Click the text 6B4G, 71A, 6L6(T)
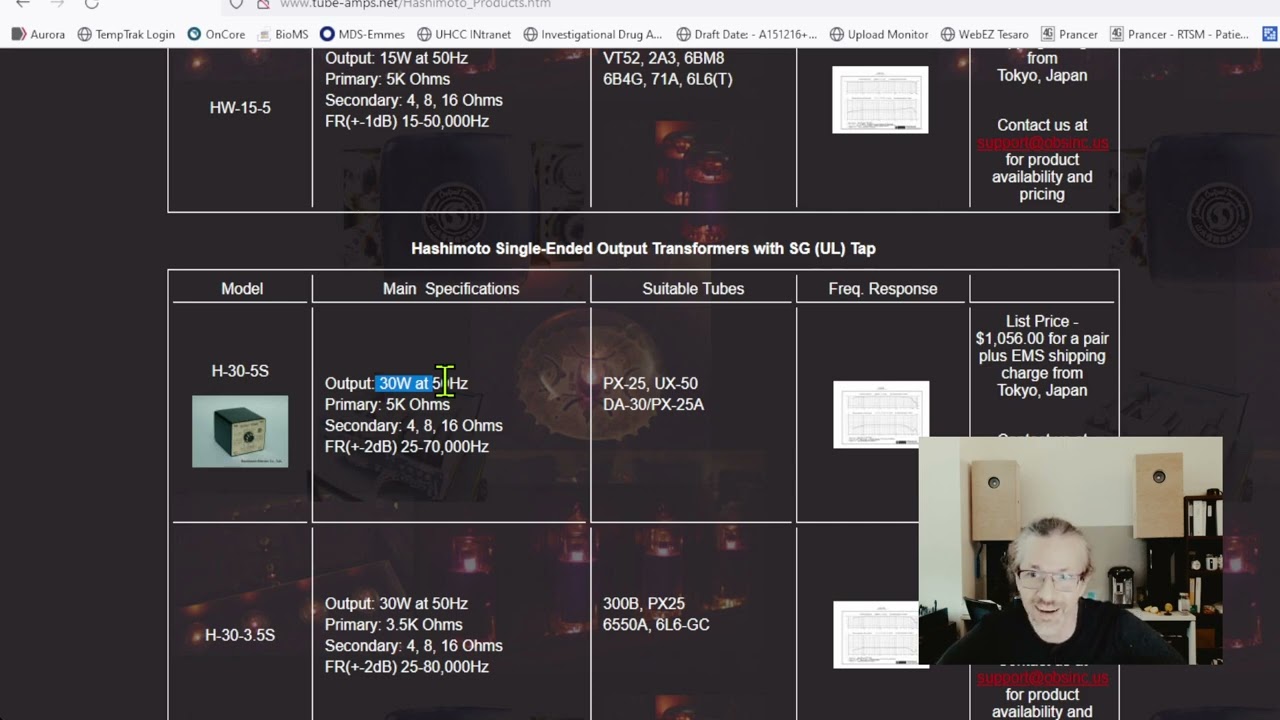This screenshot has width=1280, height=720. [x=668, y=79]
